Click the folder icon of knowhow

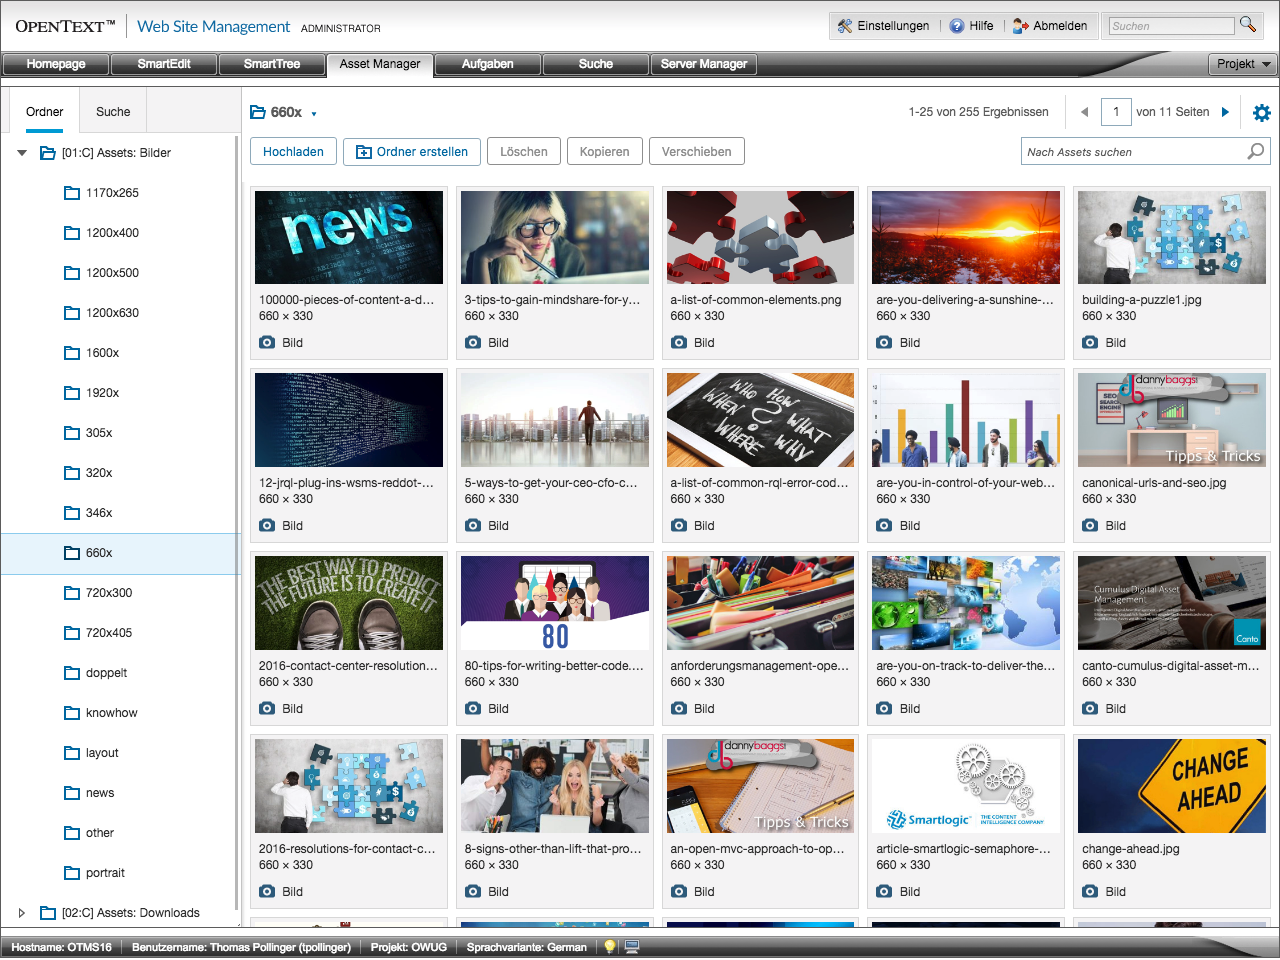(x=72, y=713)
